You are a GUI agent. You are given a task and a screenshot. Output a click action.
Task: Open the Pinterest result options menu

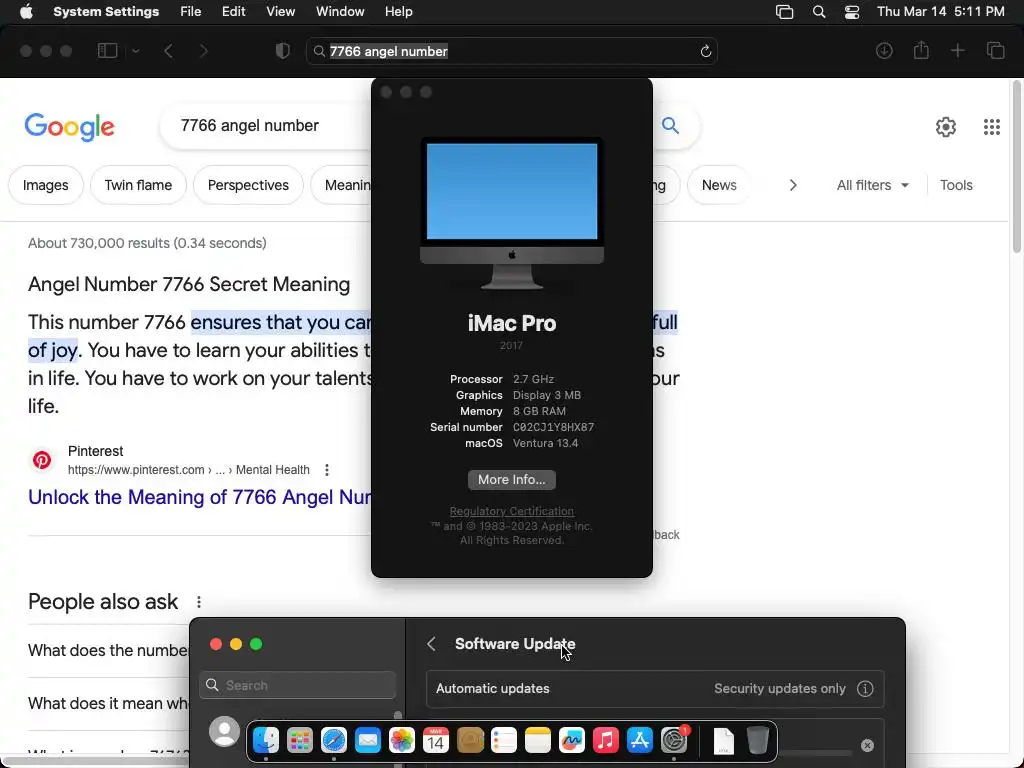(327, 470)
